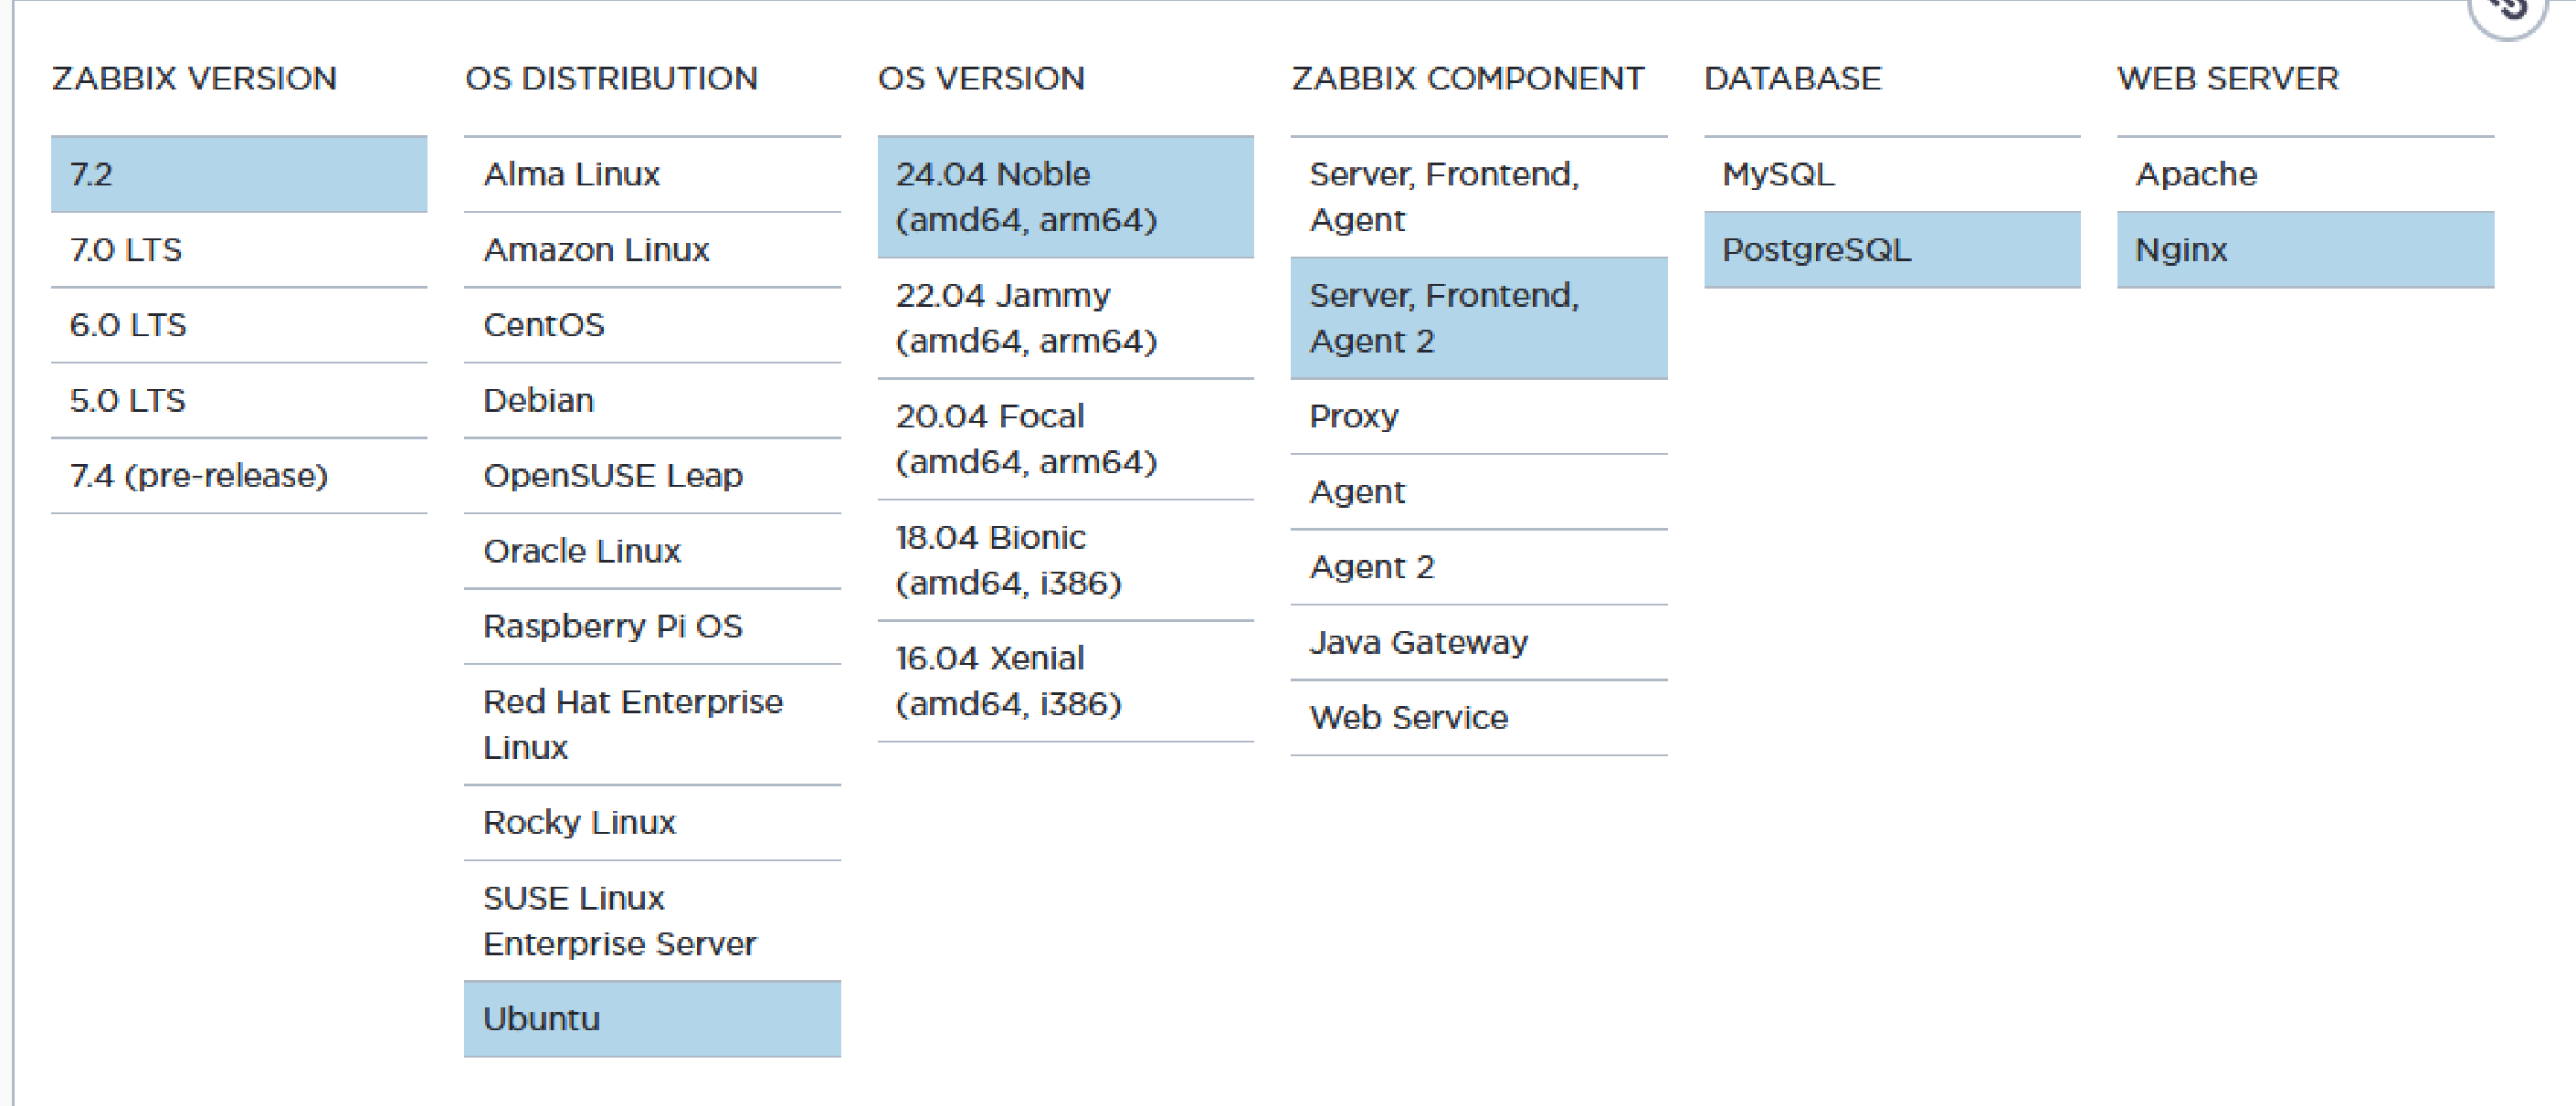
Task: Click the circular icon in top-right corner
Action: coord(2510,10)
